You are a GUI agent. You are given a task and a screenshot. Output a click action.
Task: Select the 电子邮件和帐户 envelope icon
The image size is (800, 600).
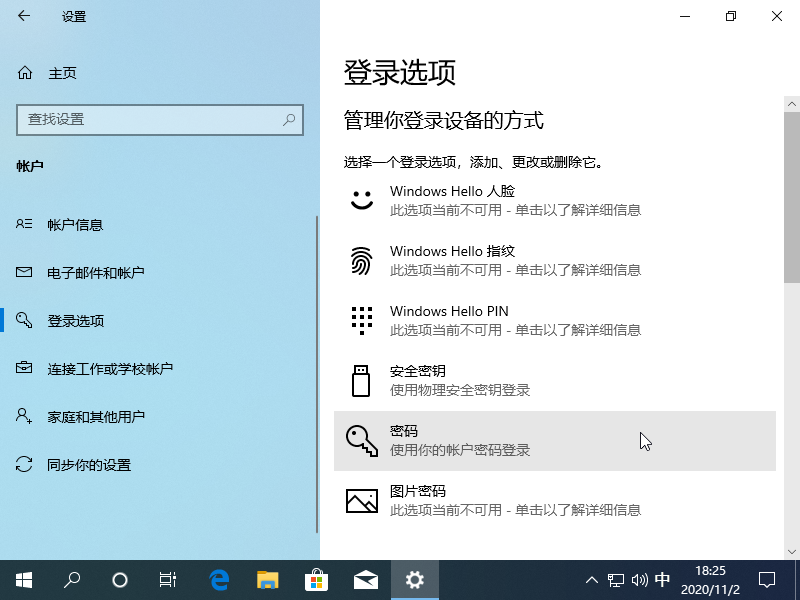(x=23, y=272)
